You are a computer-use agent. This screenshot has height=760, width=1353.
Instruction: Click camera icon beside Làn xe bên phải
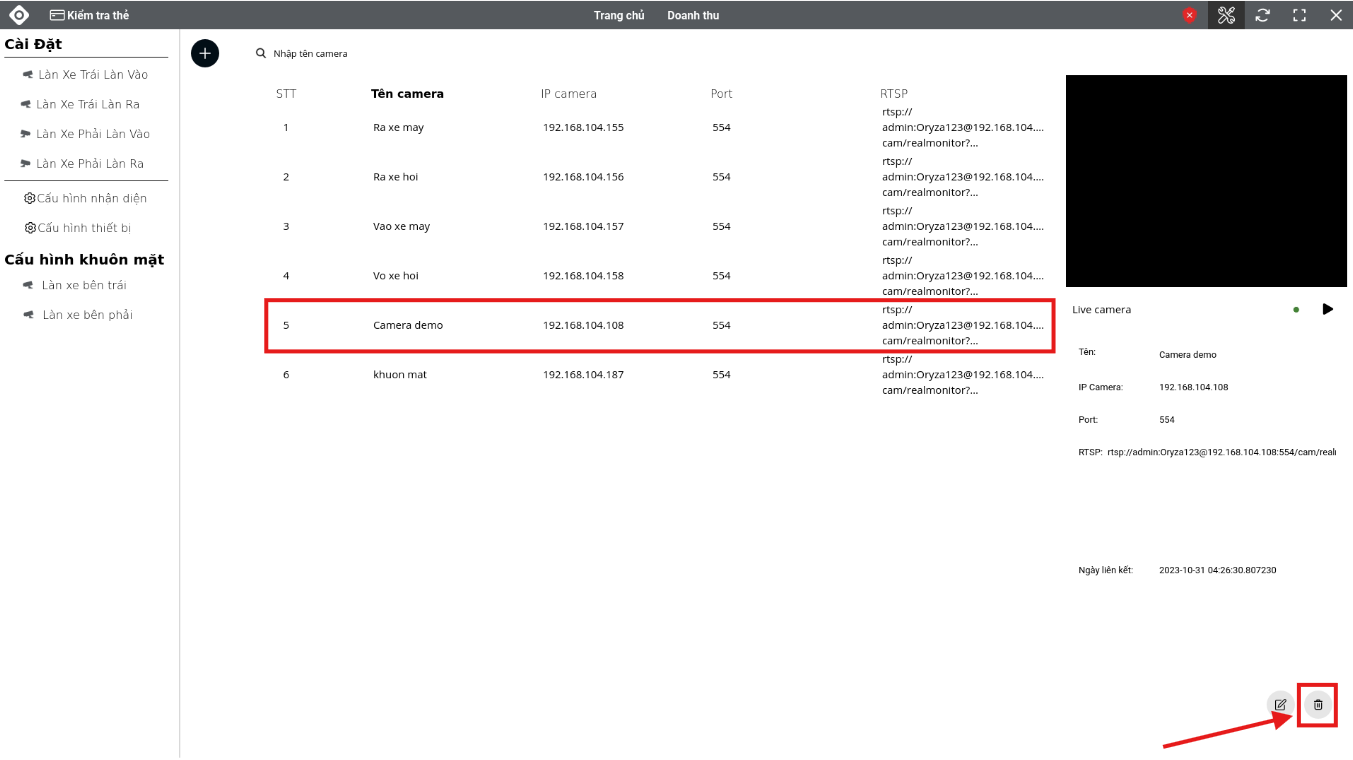[29, 315]
